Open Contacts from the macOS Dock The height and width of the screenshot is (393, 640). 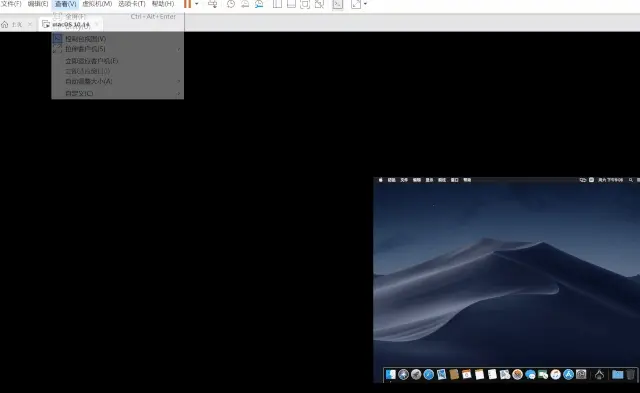click(454, 374)
